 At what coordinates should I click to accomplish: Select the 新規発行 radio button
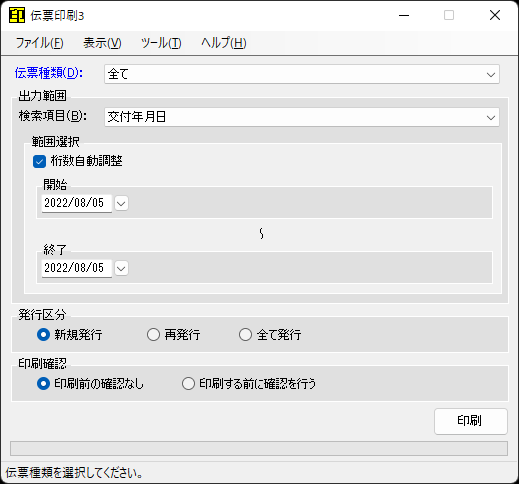(x=43, y=335)
